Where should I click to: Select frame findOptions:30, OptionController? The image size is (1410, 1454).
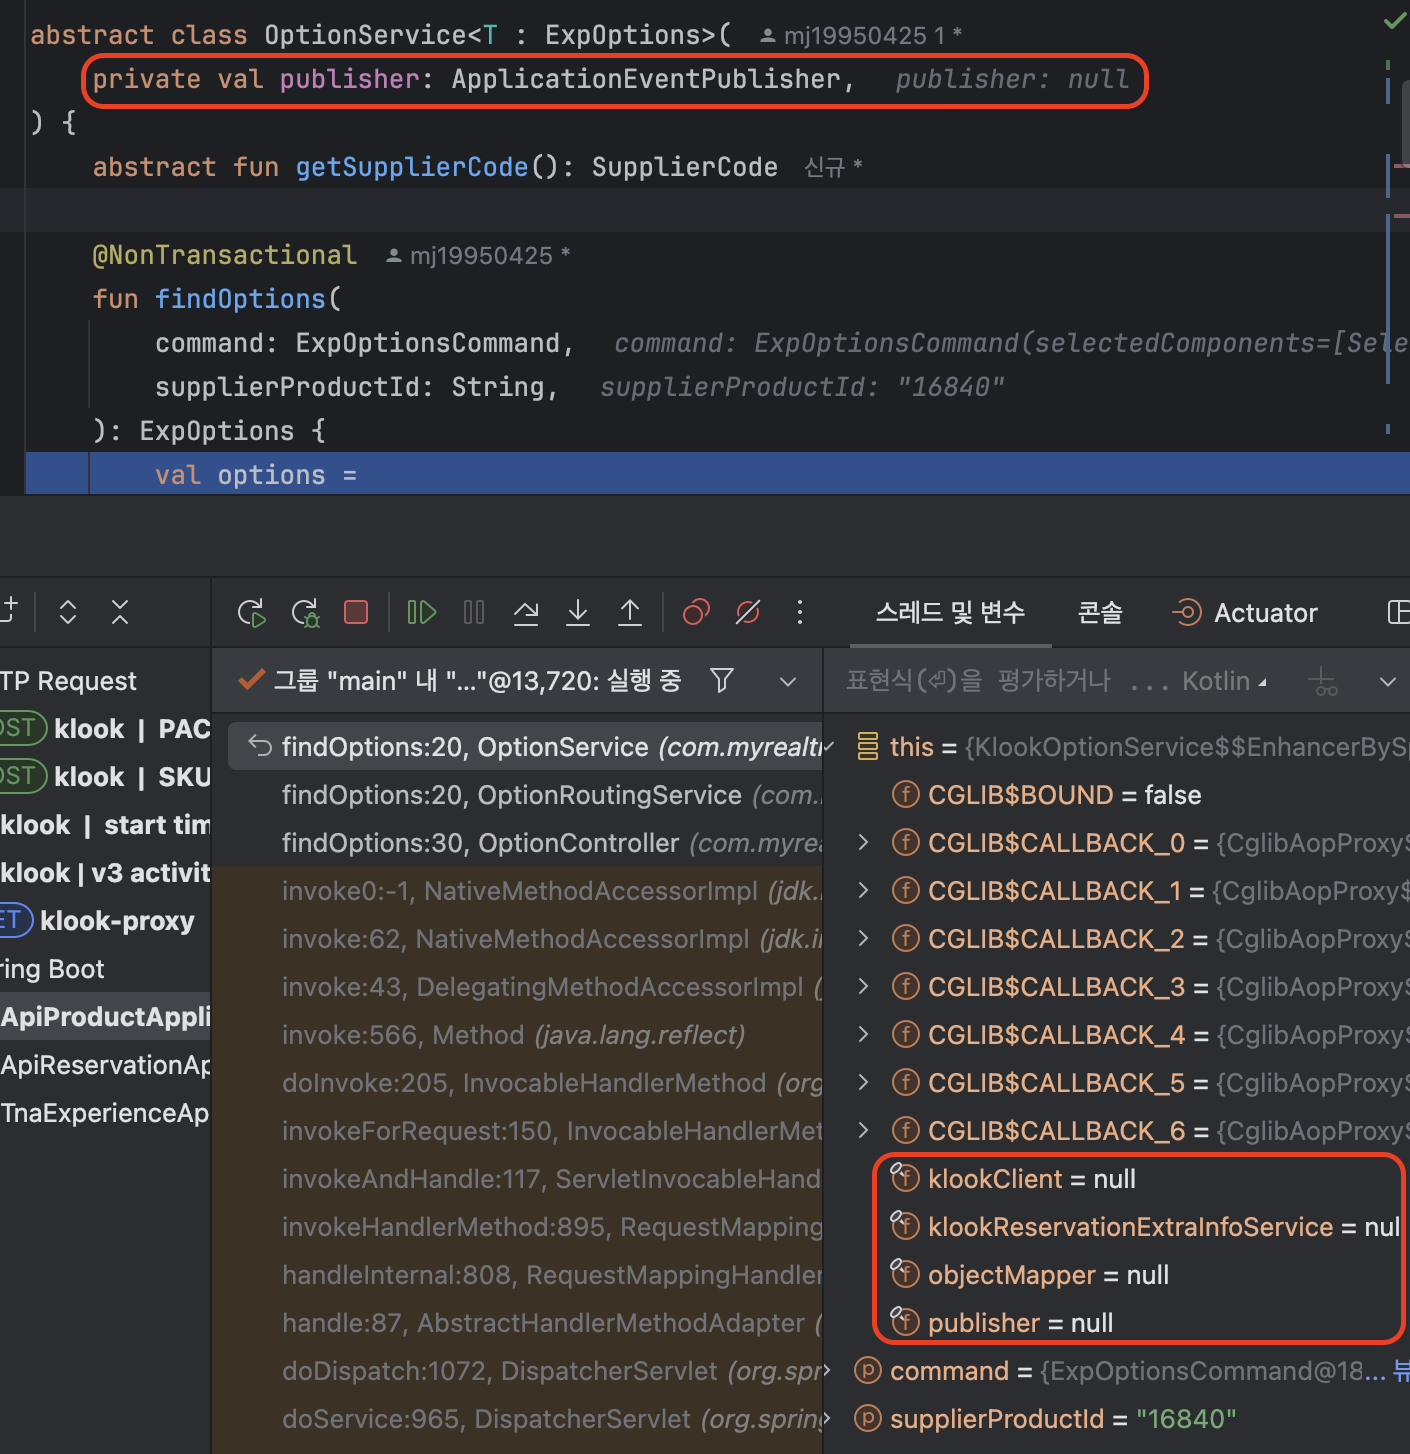click(518, 843)
